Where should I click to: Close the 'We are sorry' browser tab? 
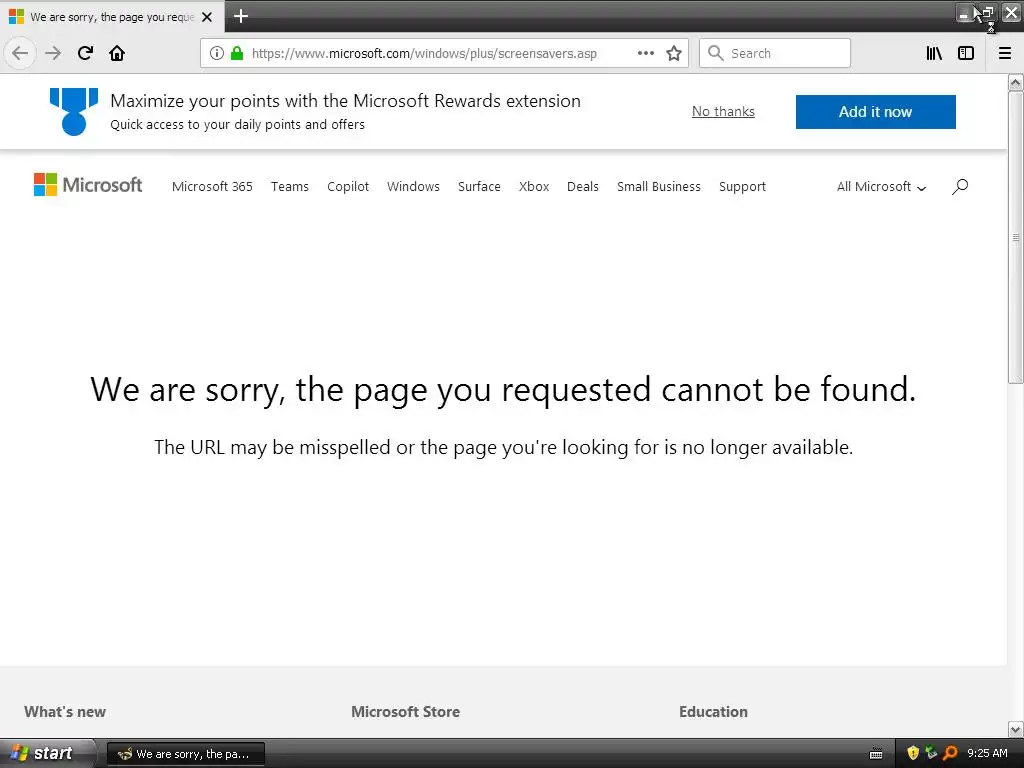(207, 17)
